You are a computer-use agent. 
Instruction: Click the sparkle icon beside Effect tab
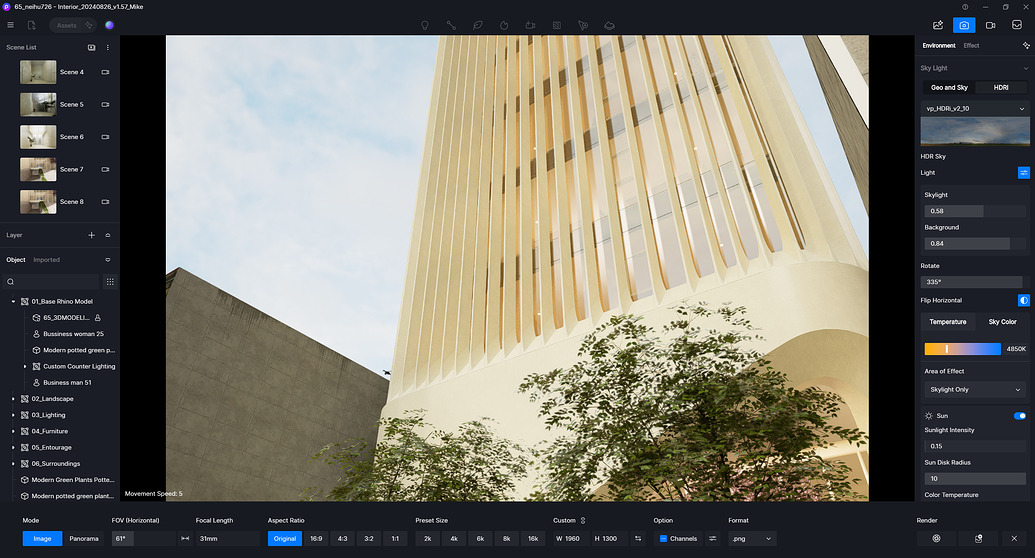tap(1026, 46)
